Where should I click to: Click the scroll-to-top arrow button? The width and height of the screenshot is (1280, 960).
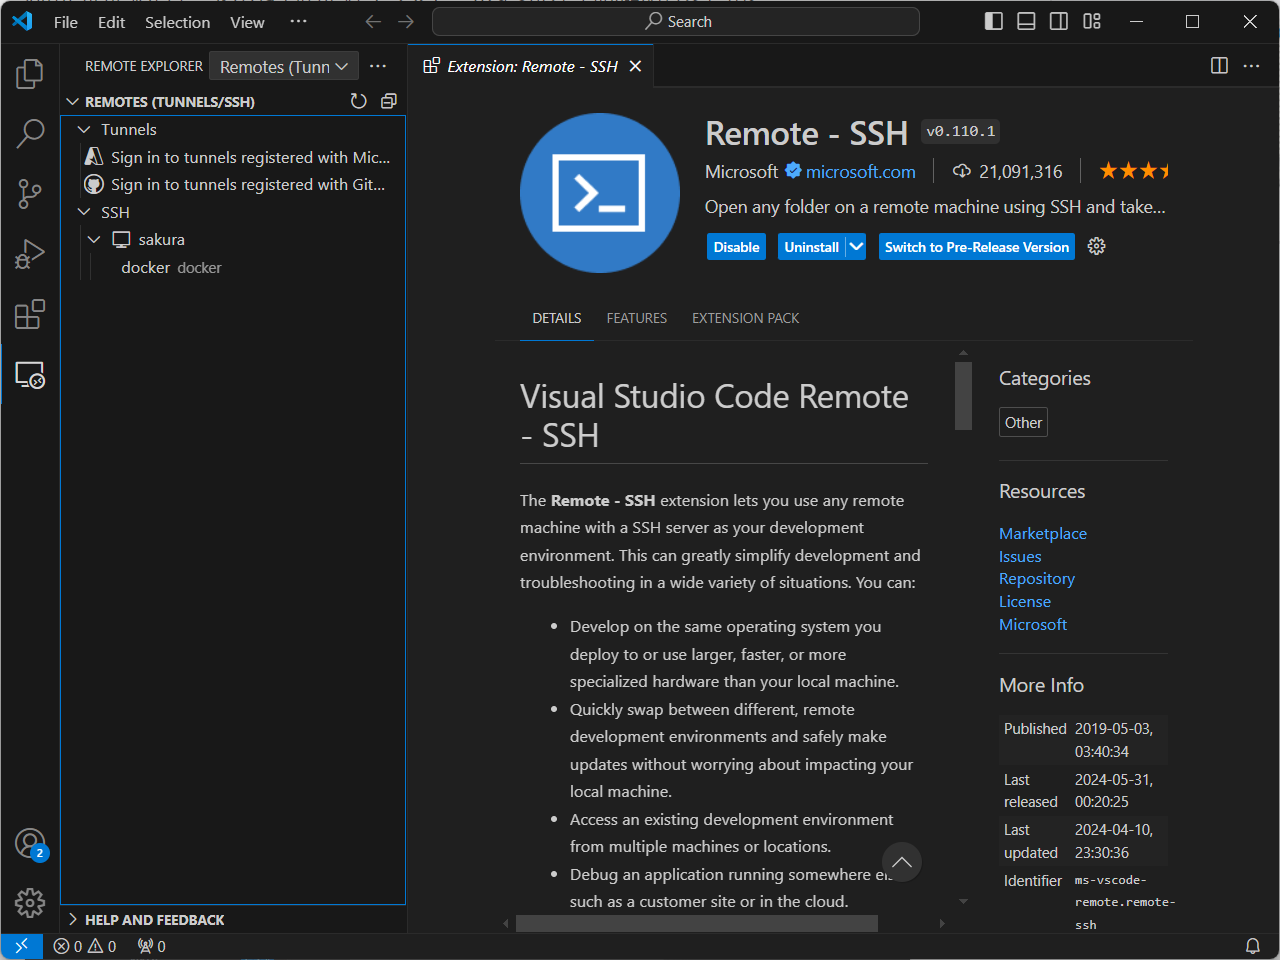[x=902, y=862]
